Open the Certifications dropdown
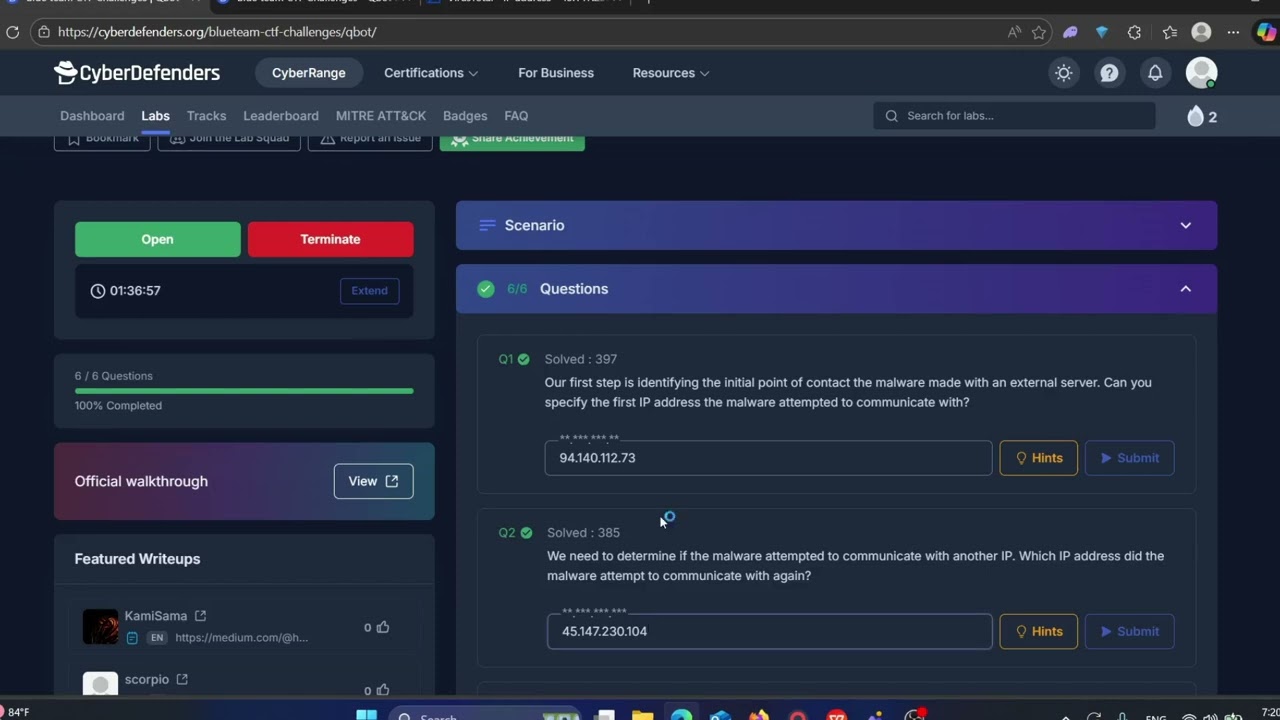1280x720 pixels. point(431,73)
